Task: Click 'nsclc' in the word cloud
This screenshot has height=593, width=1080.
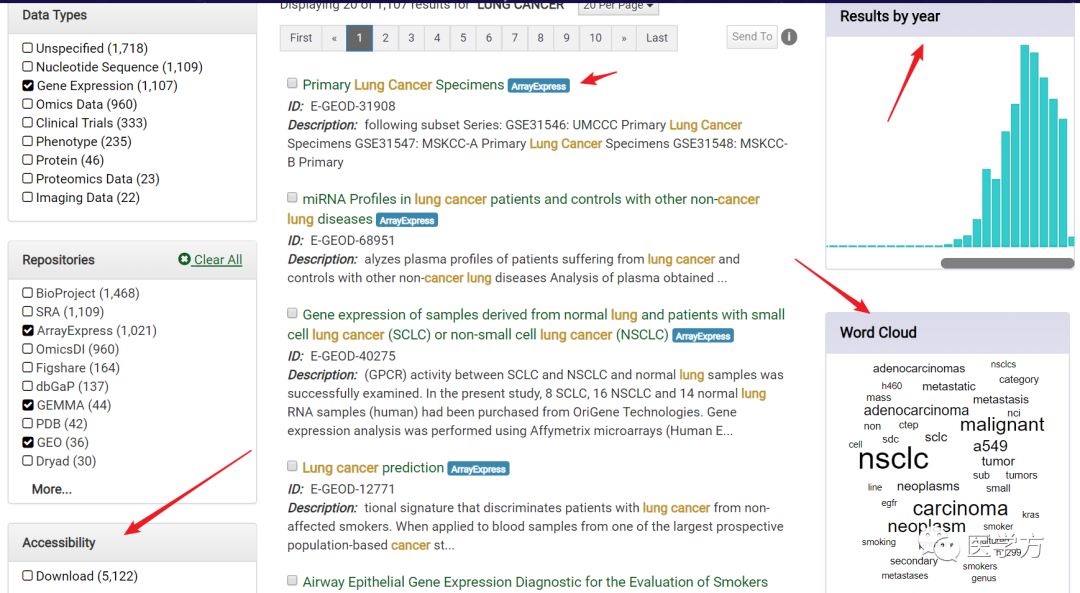Action: tap(893, 459)
